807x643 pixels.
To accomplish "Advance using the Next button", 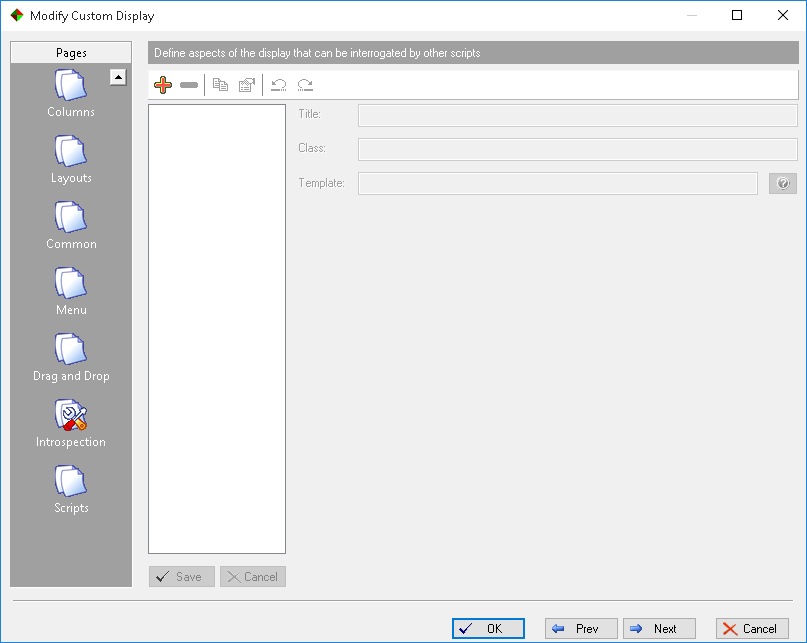I will 659,628.
